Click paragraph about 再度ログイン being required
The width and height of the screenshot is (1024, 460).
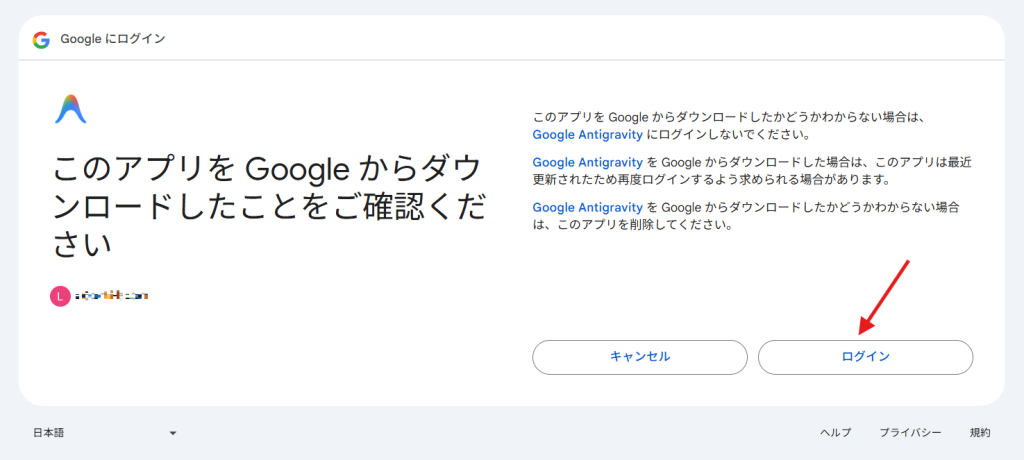[750, 171]
